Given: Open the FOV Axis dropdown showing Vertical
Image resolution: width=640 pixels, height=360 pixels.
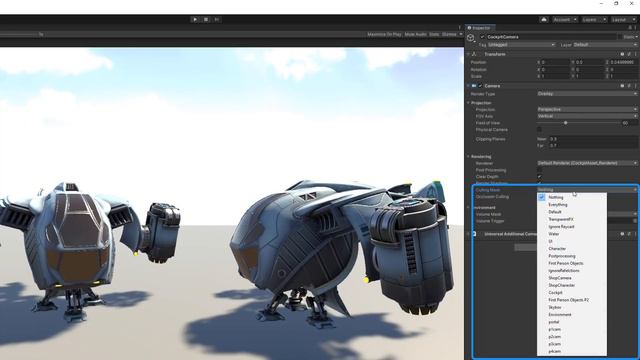Looking at the screenshot, I should 587,116.
